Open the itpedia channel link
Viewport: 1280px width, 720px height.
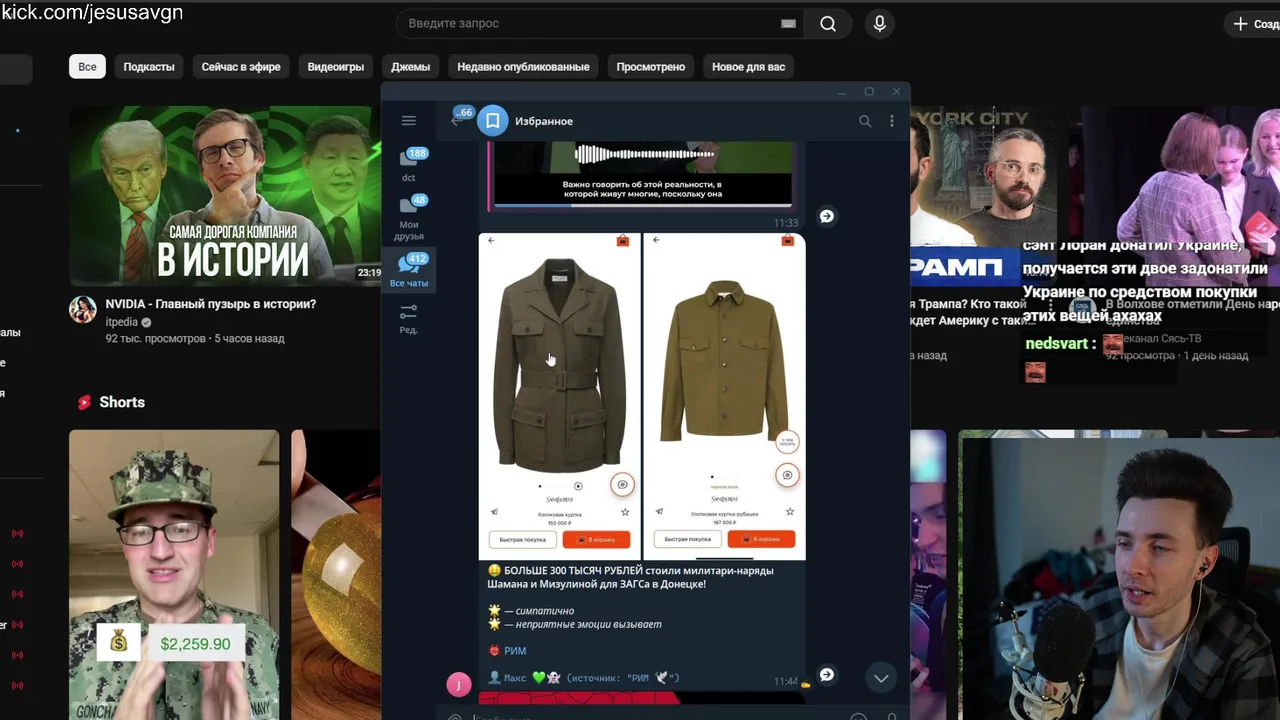tap(121, 322)
